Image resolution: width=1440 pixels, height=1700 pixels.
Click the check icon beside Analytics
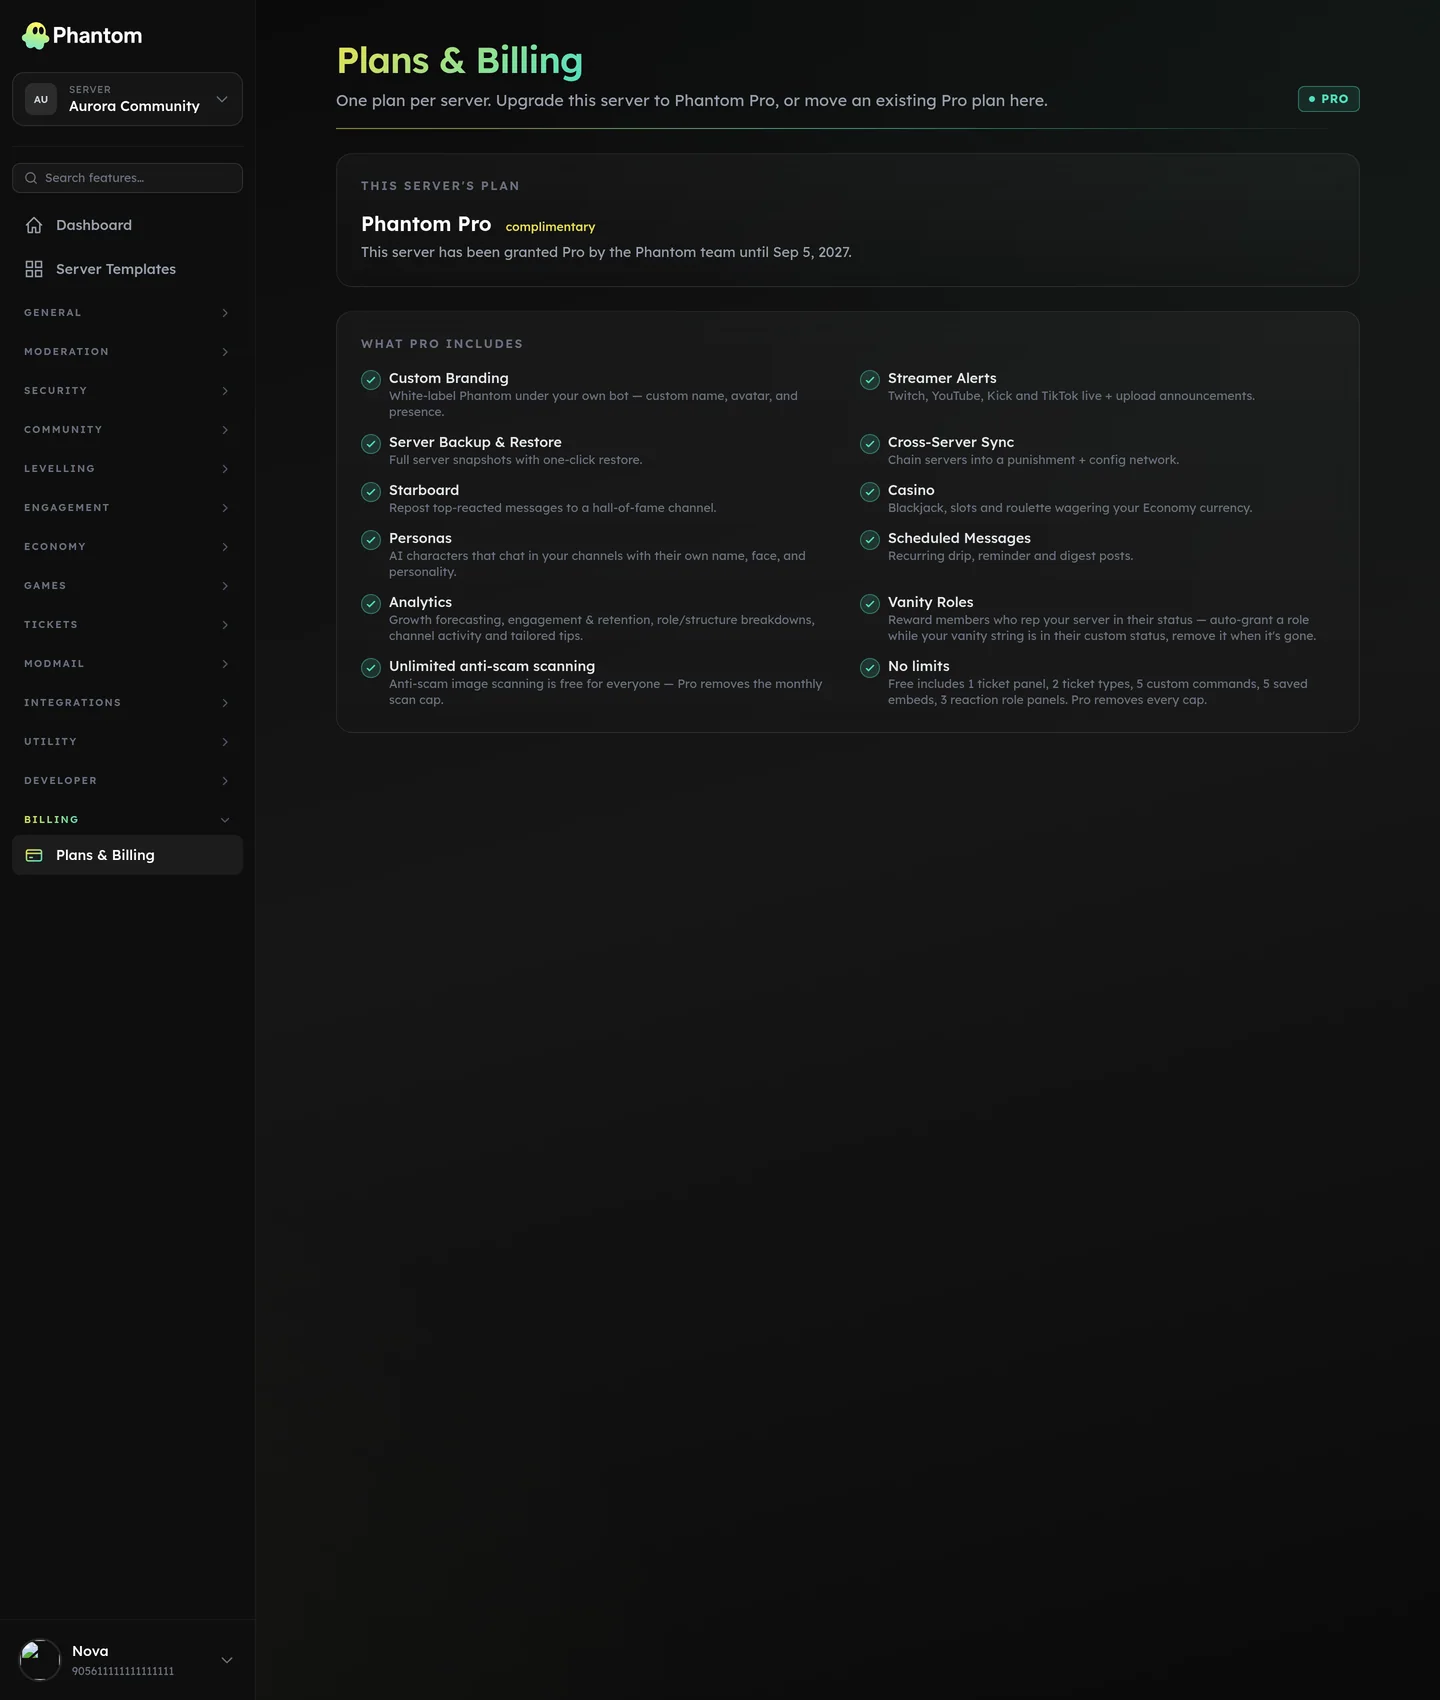(371, 604)
